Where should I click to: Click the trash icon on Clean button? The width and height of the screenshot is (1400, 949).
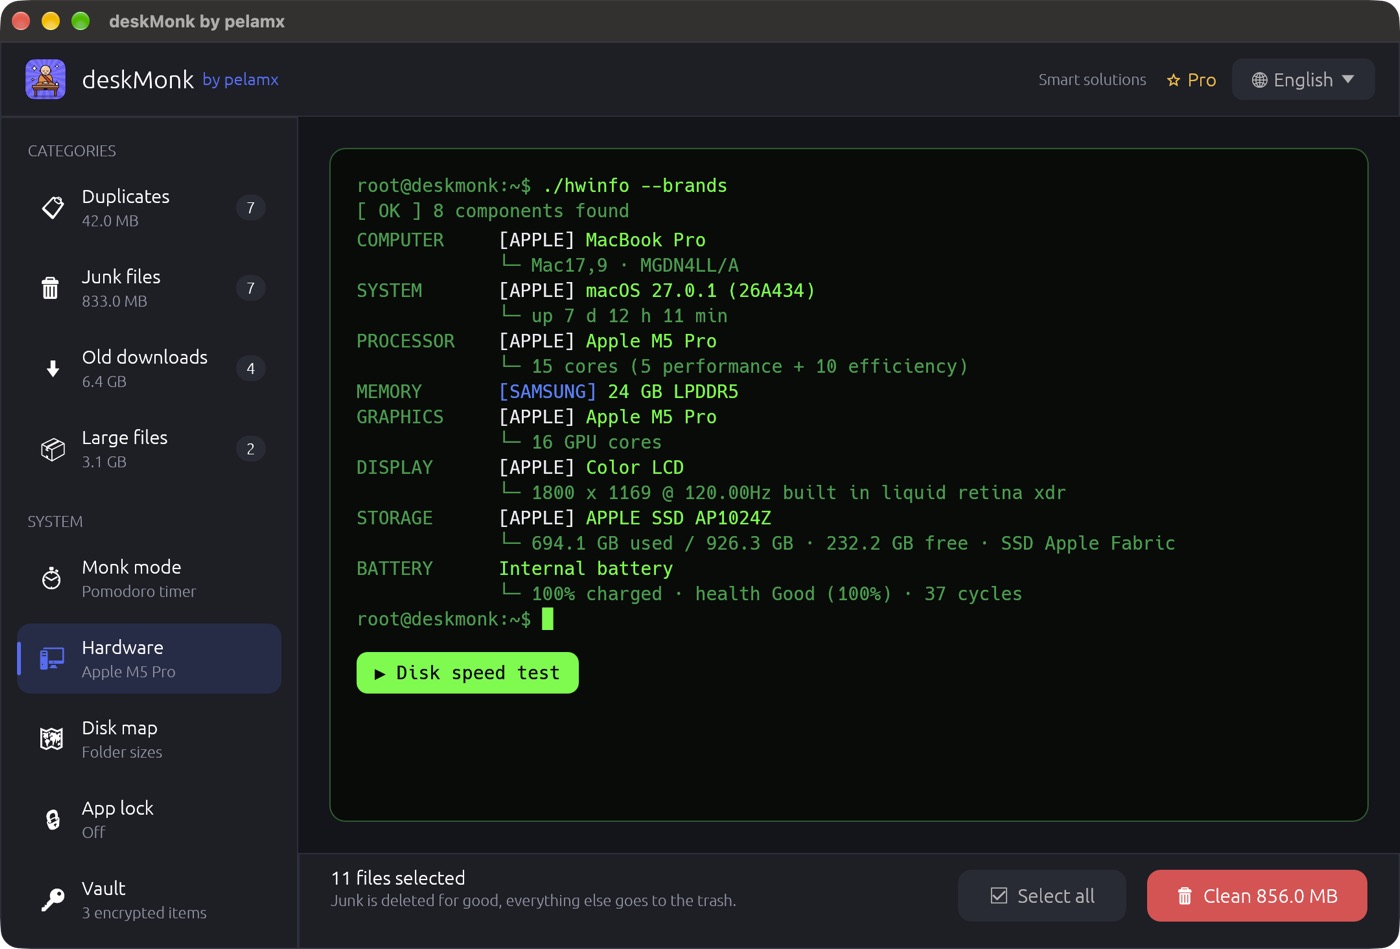click(x=1185, y=896)
